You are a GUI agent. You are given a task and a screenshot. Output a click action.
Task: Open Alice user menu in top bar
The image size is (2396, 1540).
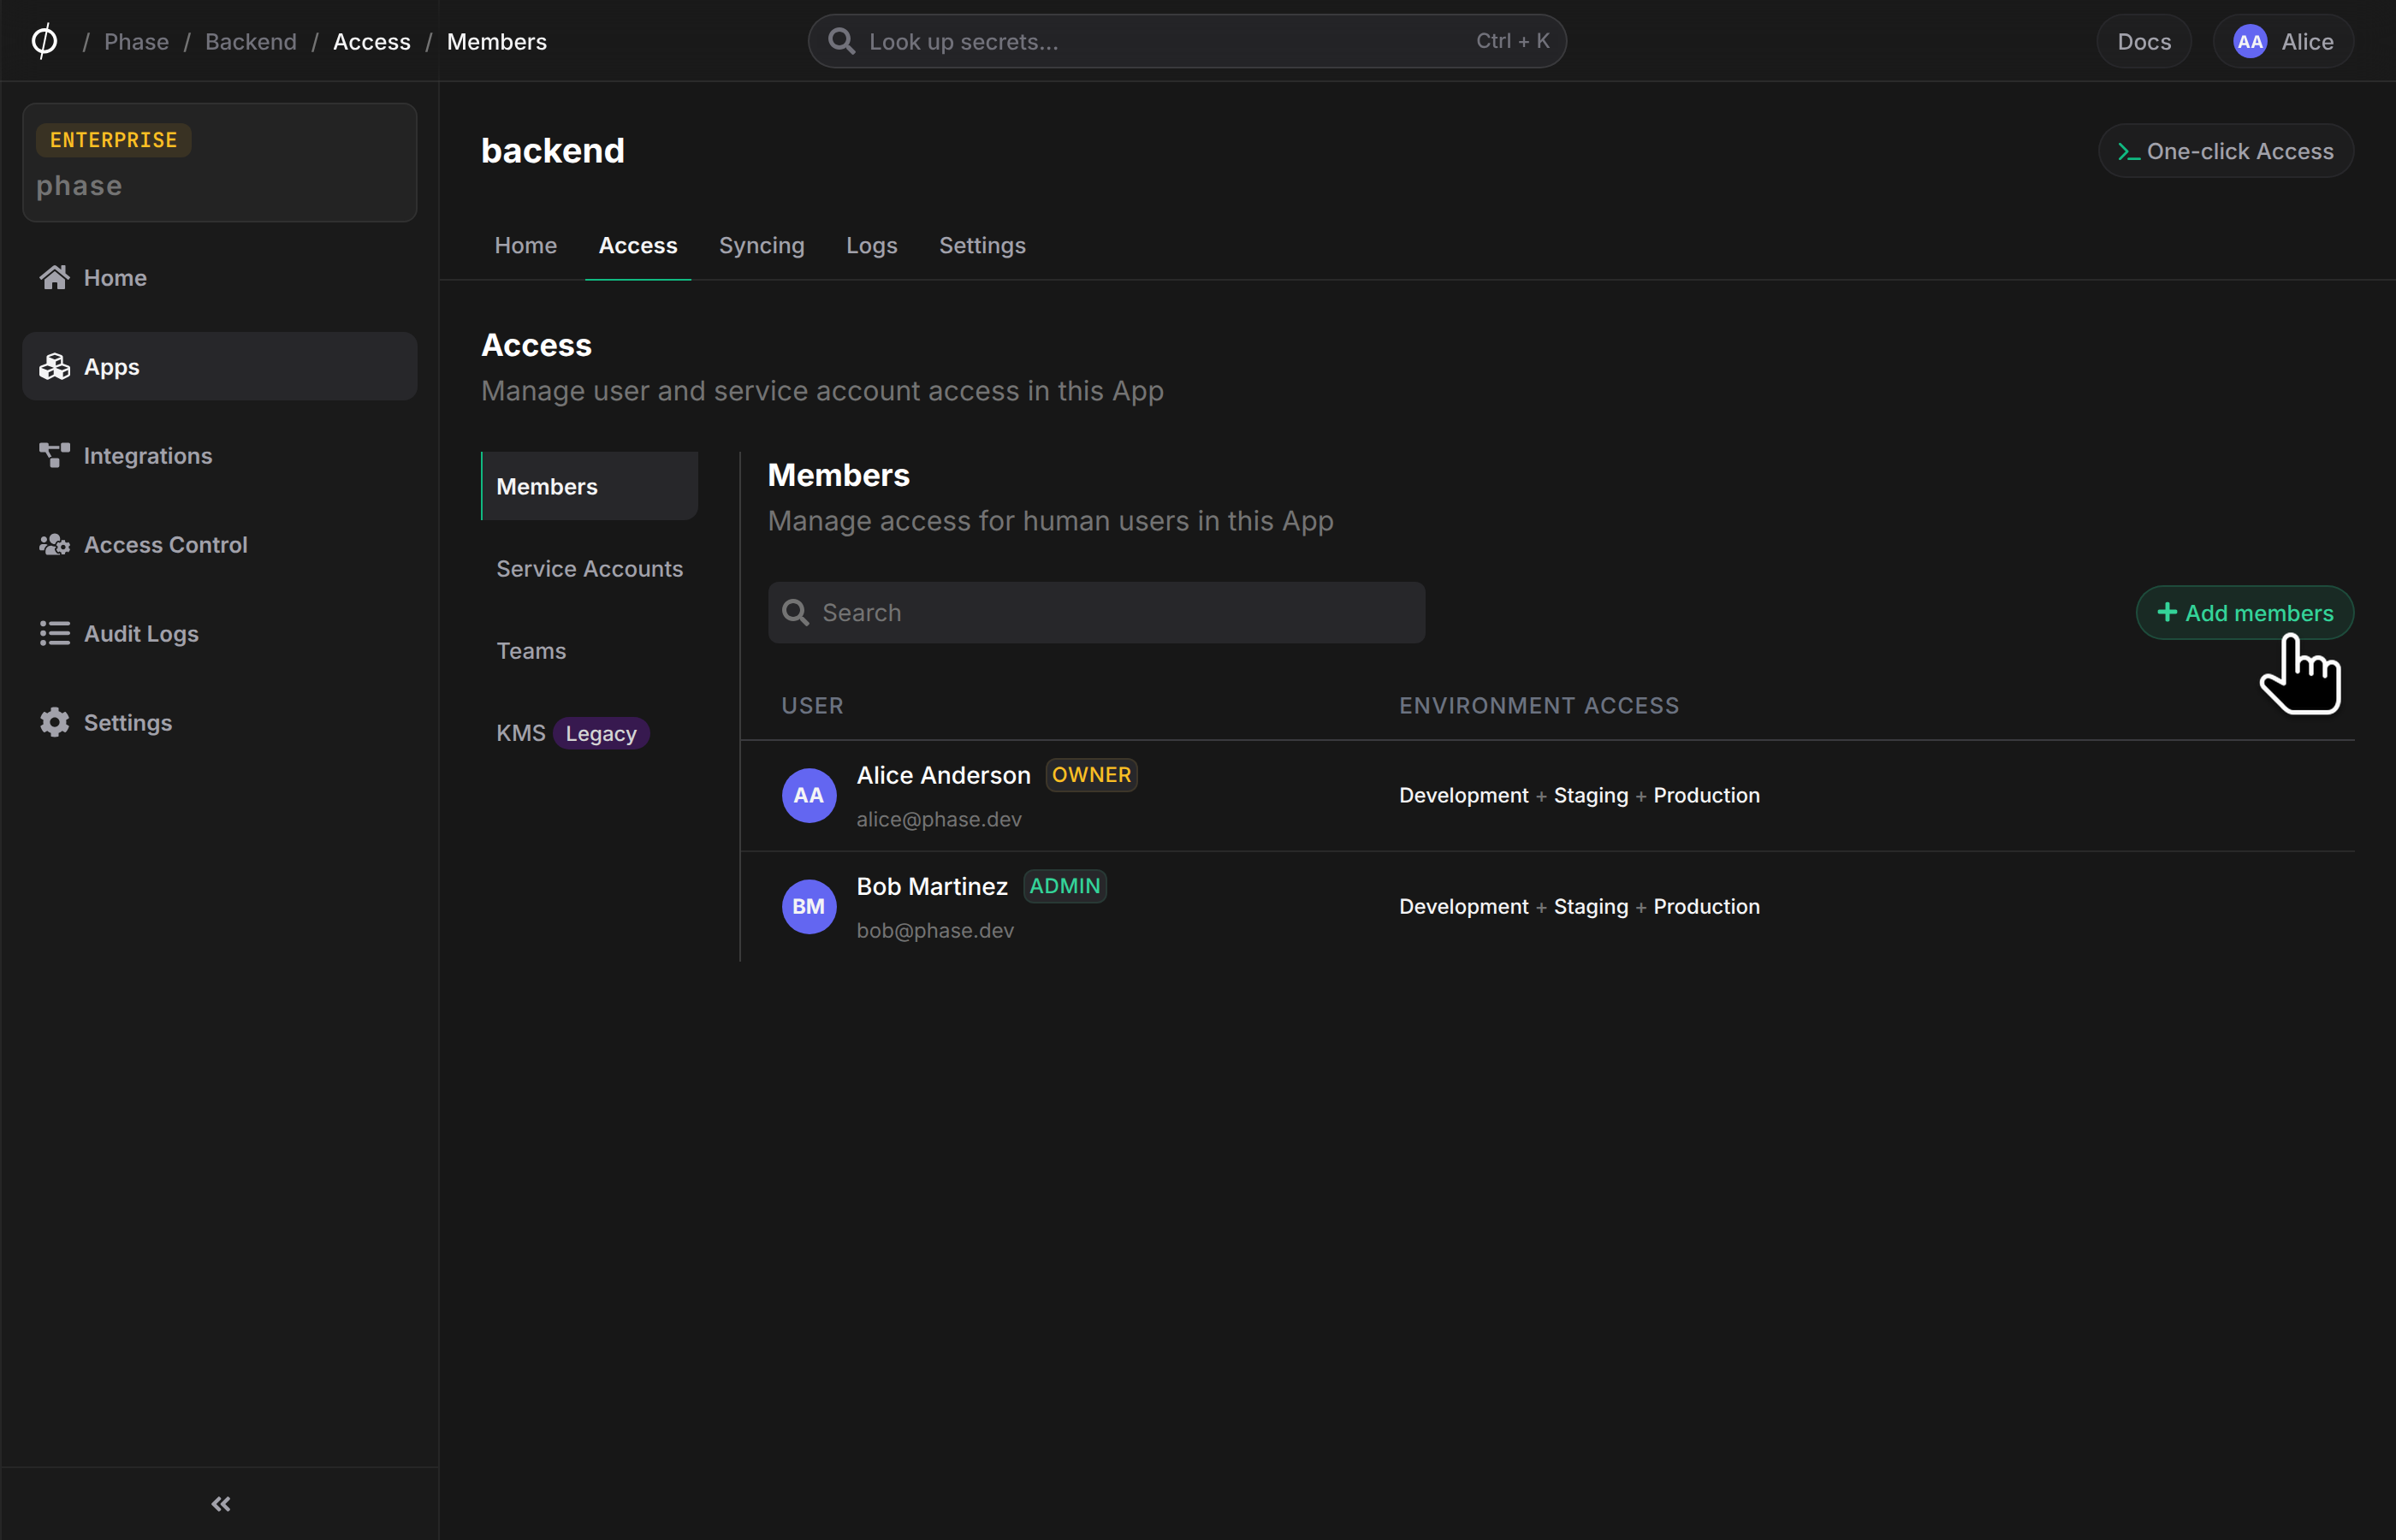coord(2283,41)
